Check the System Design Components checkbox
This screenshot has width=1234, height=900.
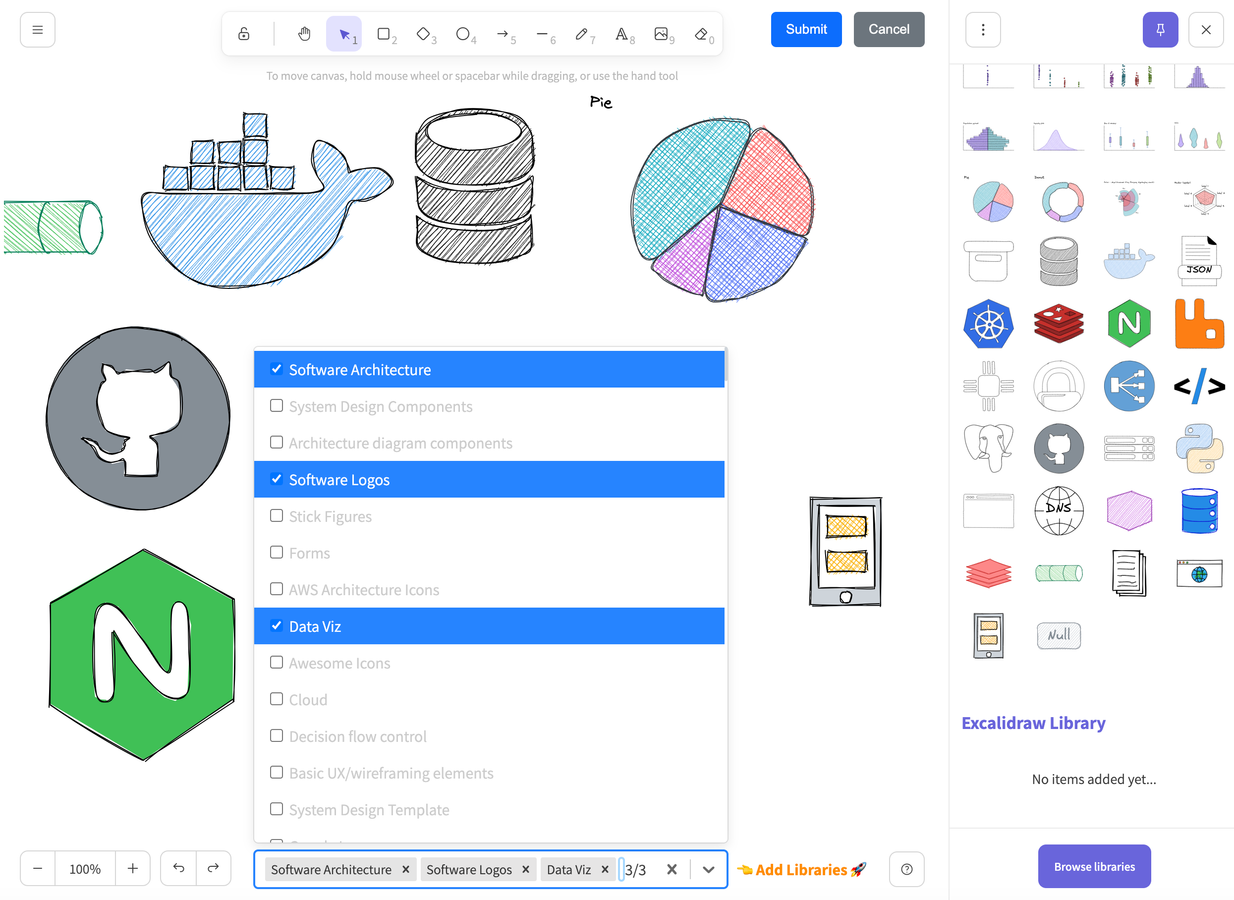click(277, 406)
